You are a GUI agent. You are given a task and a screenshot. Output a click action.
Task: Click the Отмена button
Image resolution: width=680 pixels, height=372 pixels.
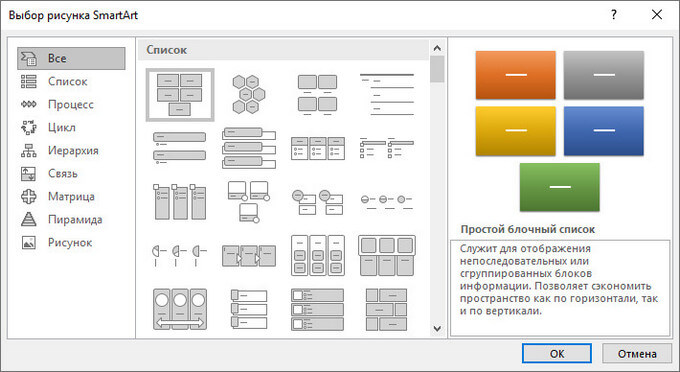point(637,353)
